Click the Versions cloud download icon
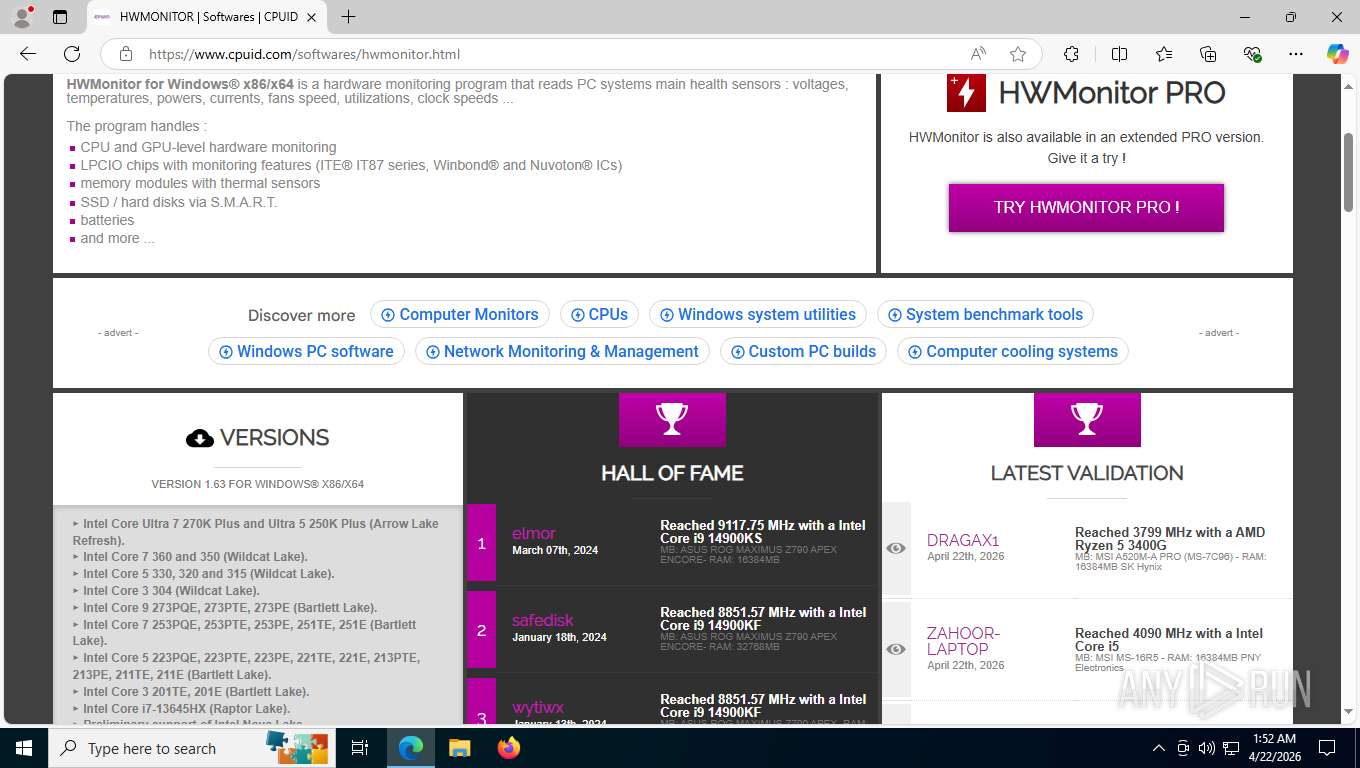The image size is (1360, 768). tap(200, 438)
